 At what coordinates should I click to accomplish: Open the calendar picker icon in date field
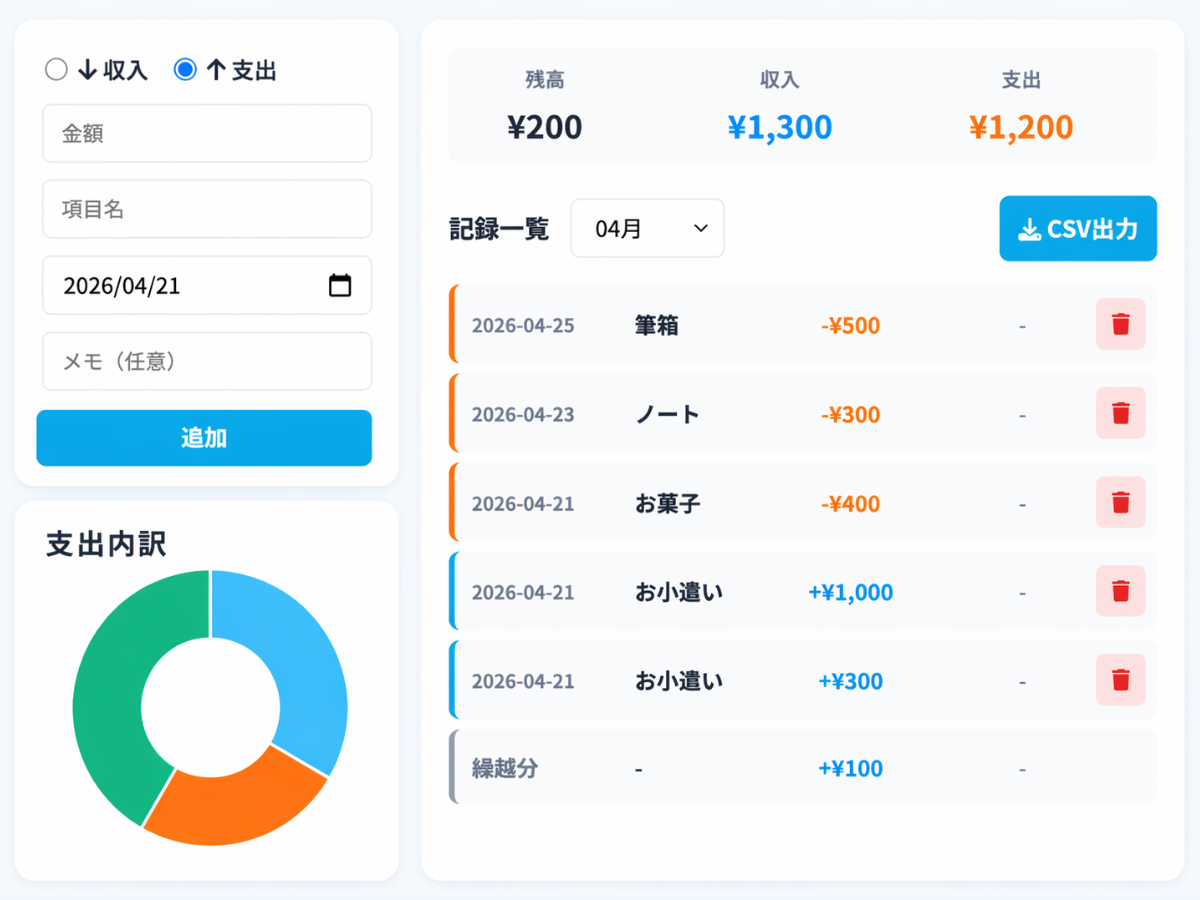pyautogui.click(x=340, y=285)
